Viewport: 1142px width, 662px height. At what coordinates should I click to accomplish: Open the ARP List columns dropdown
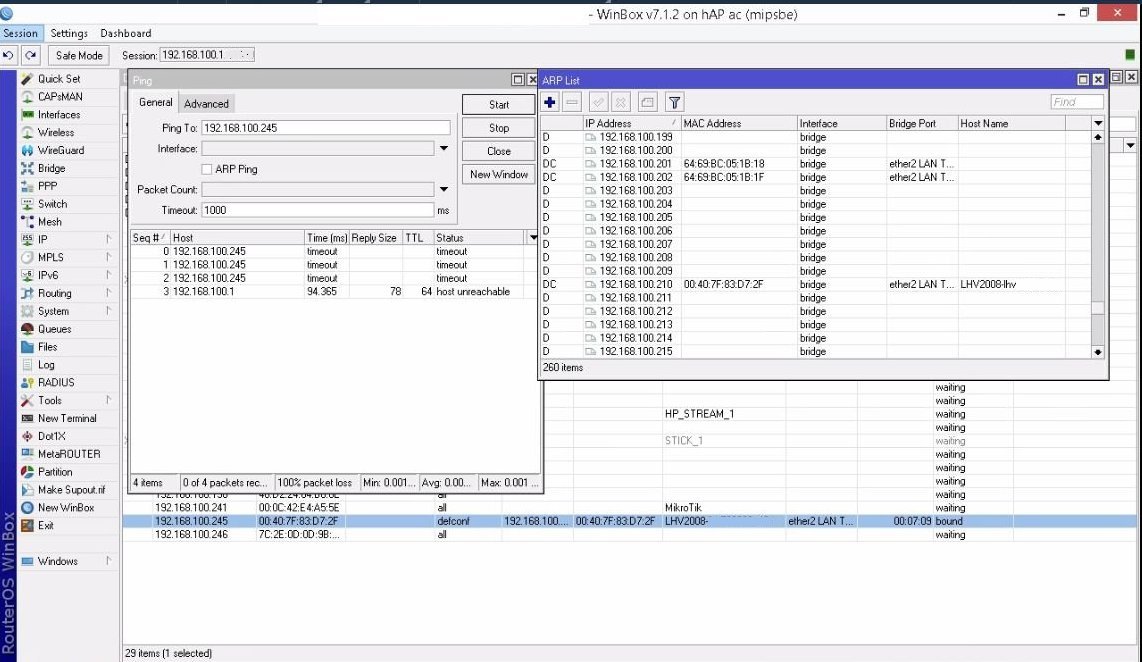pyautogui.click(x=1098, y=124)
